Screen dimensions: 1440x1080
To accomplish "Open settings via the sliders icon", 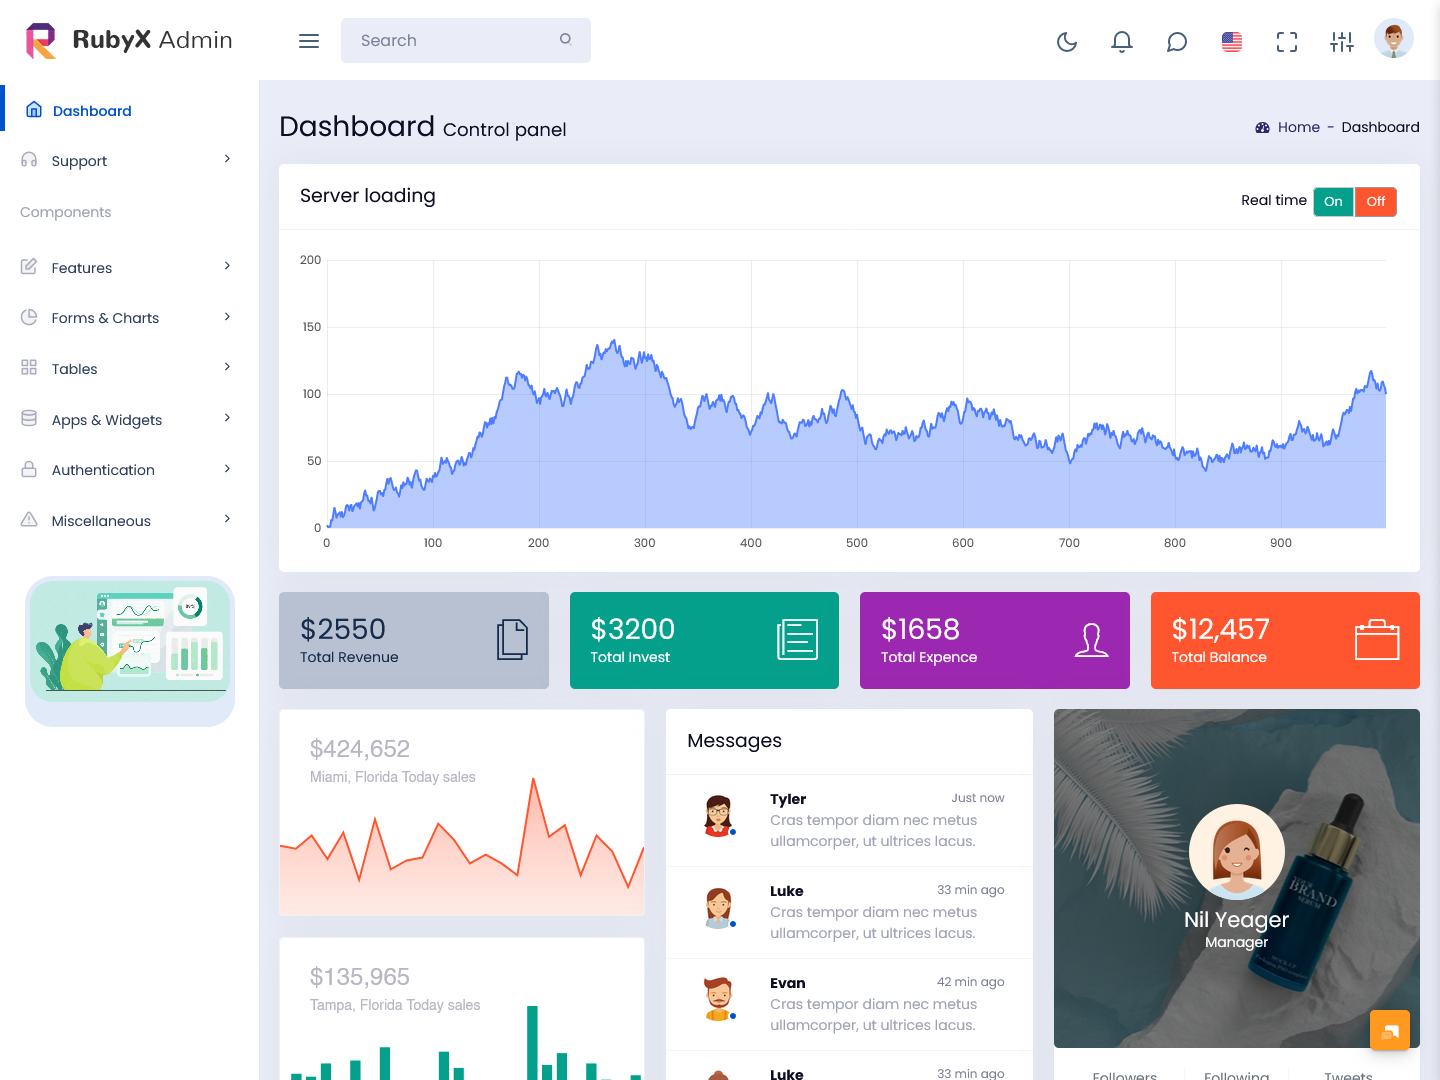I will pyautogui.click(x=1341, y=42).
